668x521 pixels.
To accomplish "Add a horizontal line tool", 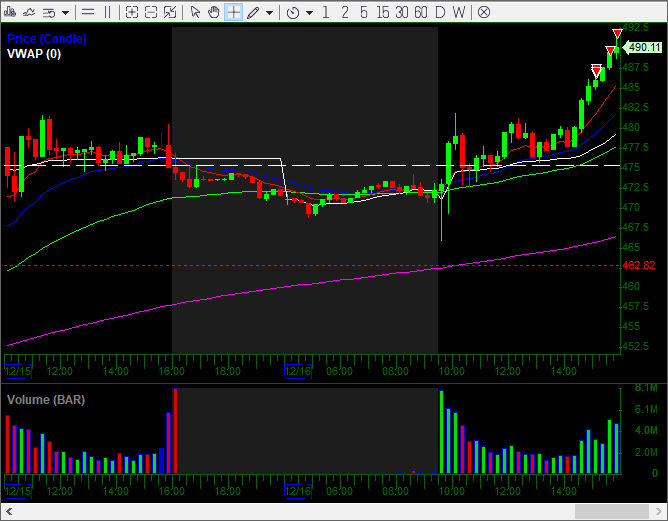I will tap(88, 12).
